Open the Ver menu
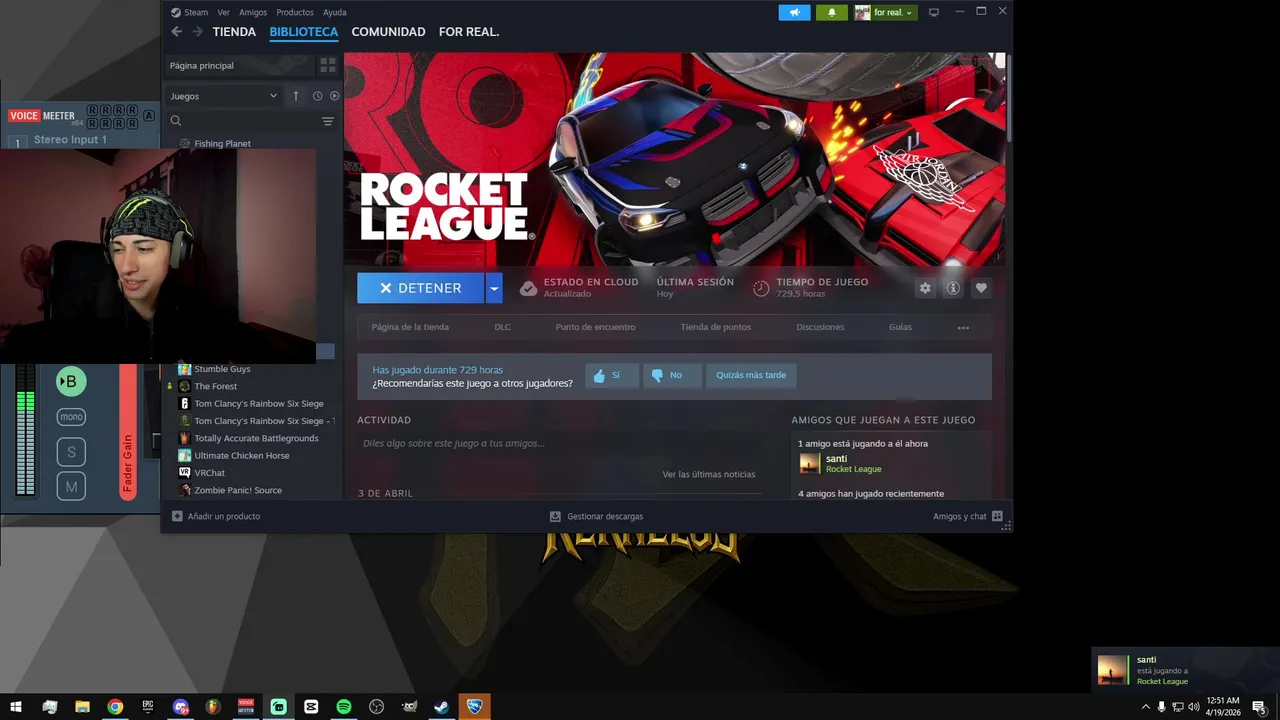 click(x=223, y=12)
